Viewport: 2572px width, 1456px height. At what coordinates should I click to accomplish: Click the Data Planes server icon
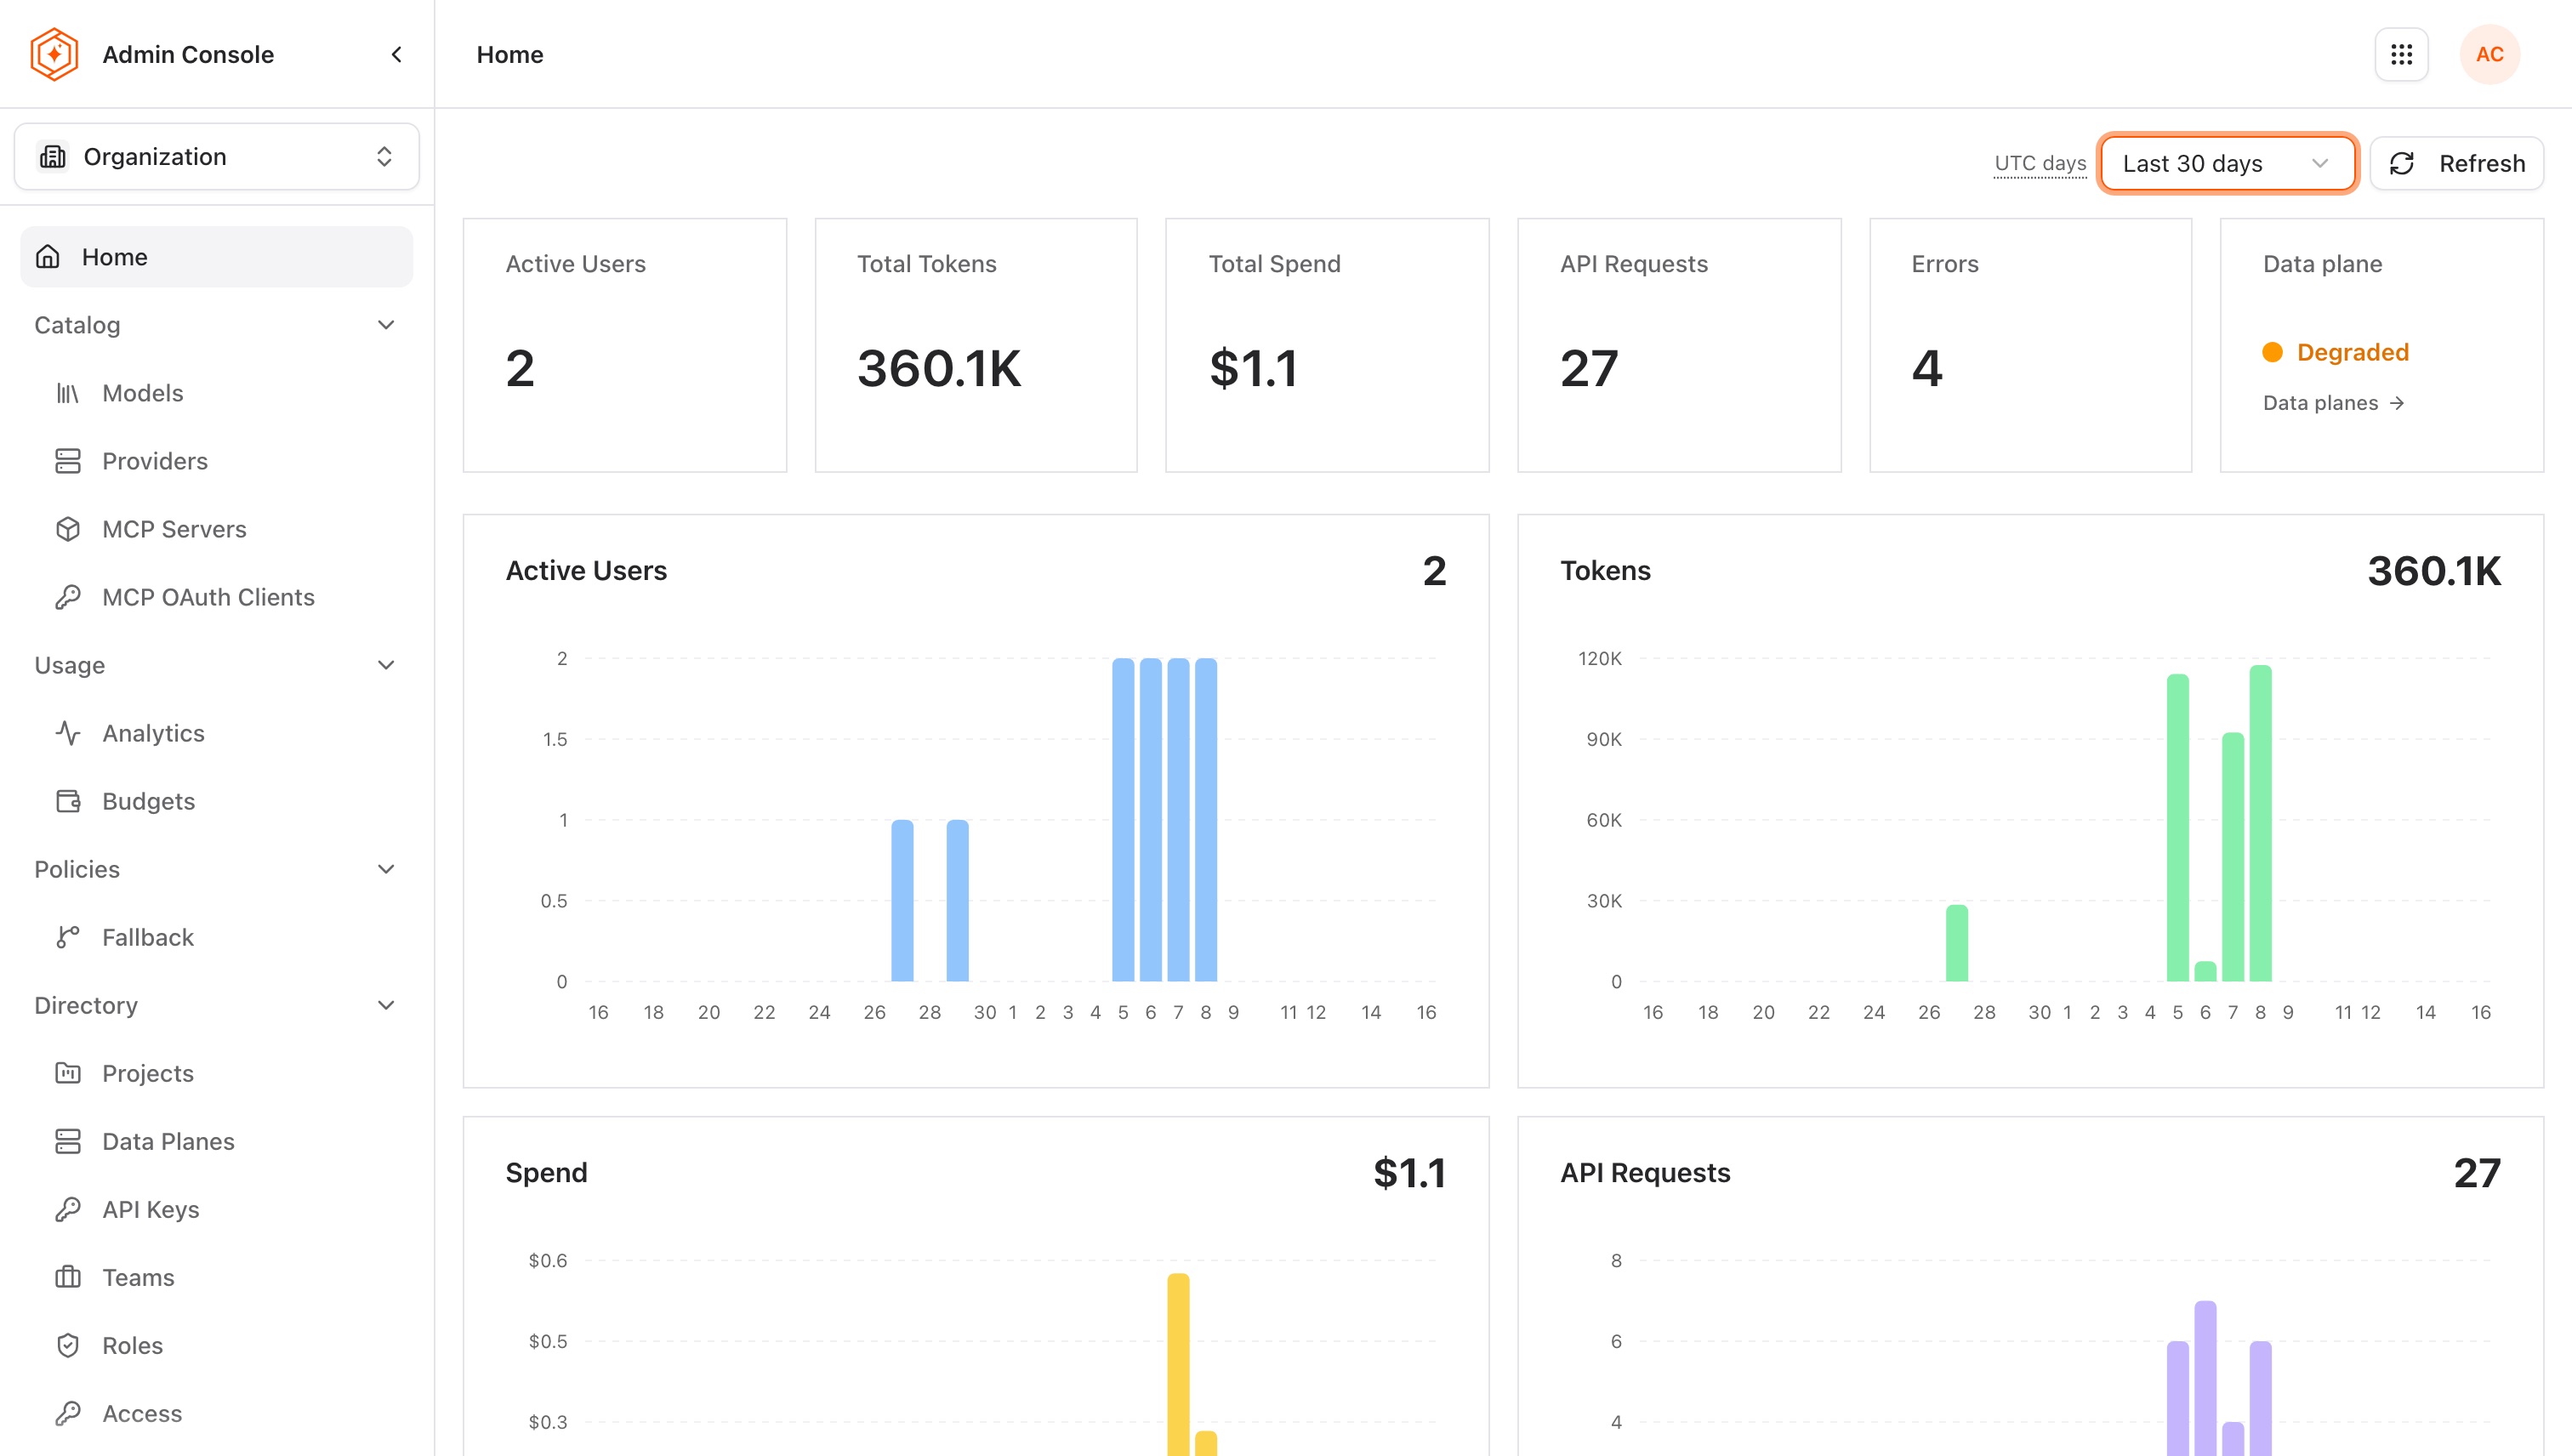coord(68,1141)
